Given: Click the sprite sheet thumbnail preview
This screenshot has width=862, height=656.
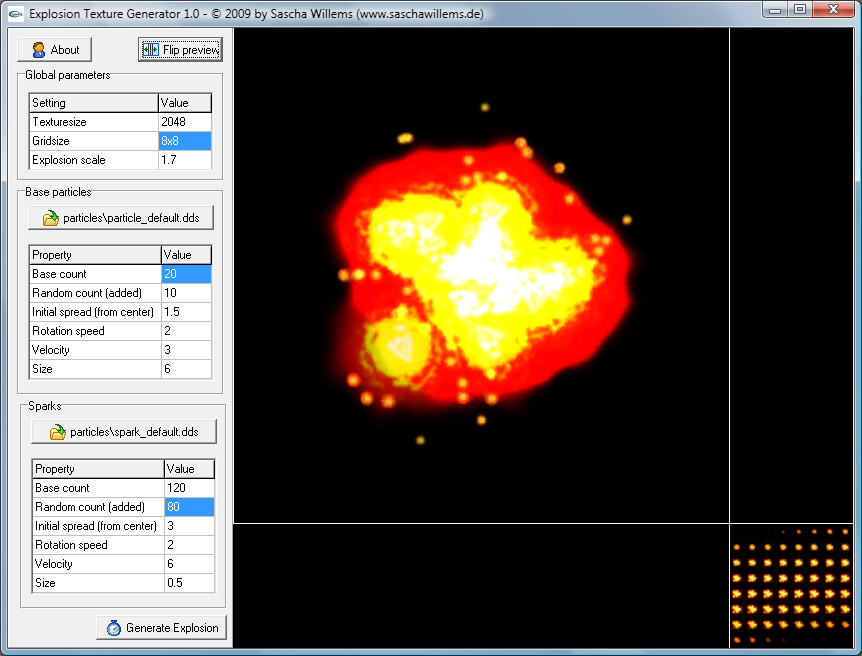Looking at the screenshot, I should [791, 585].
